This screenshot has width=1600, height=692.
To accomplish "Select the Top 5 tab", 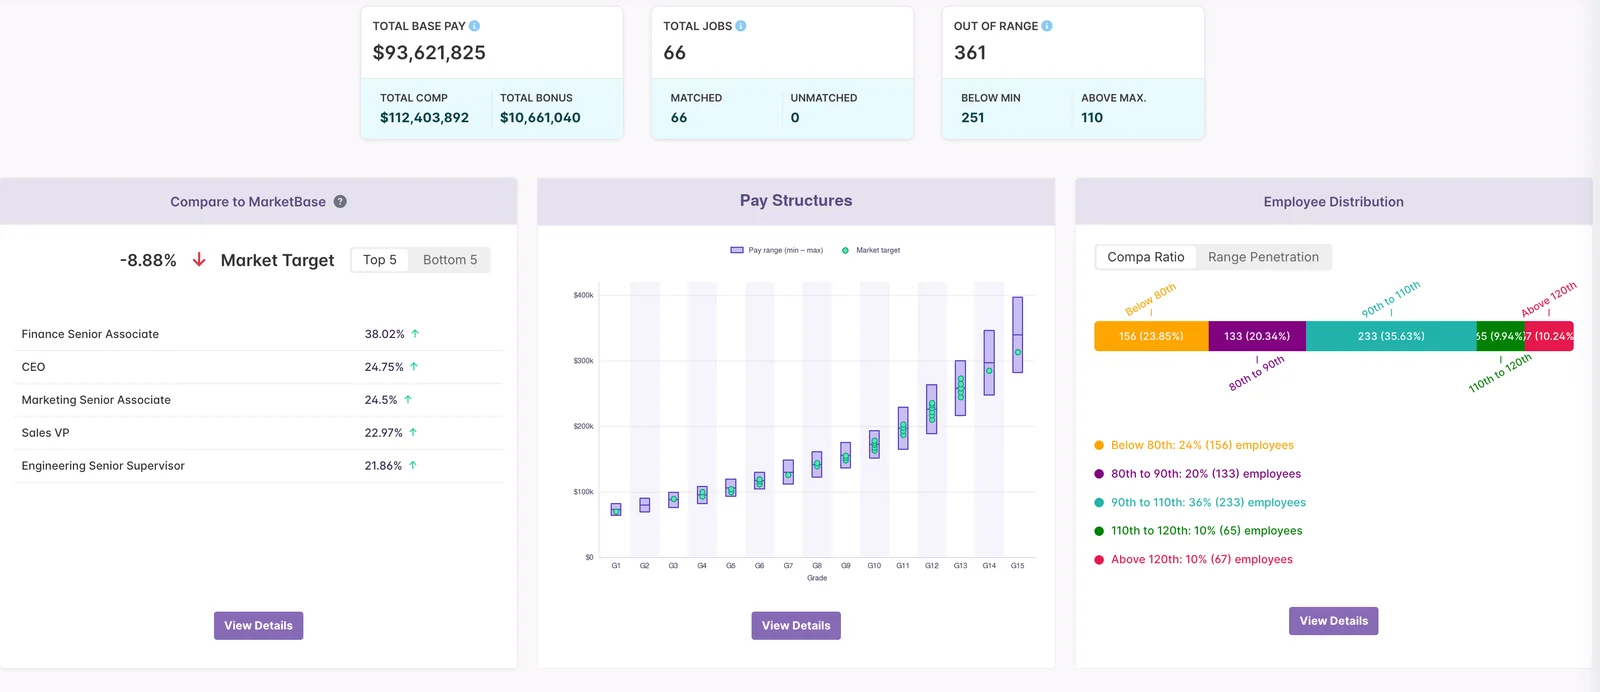I will (380, 260).
